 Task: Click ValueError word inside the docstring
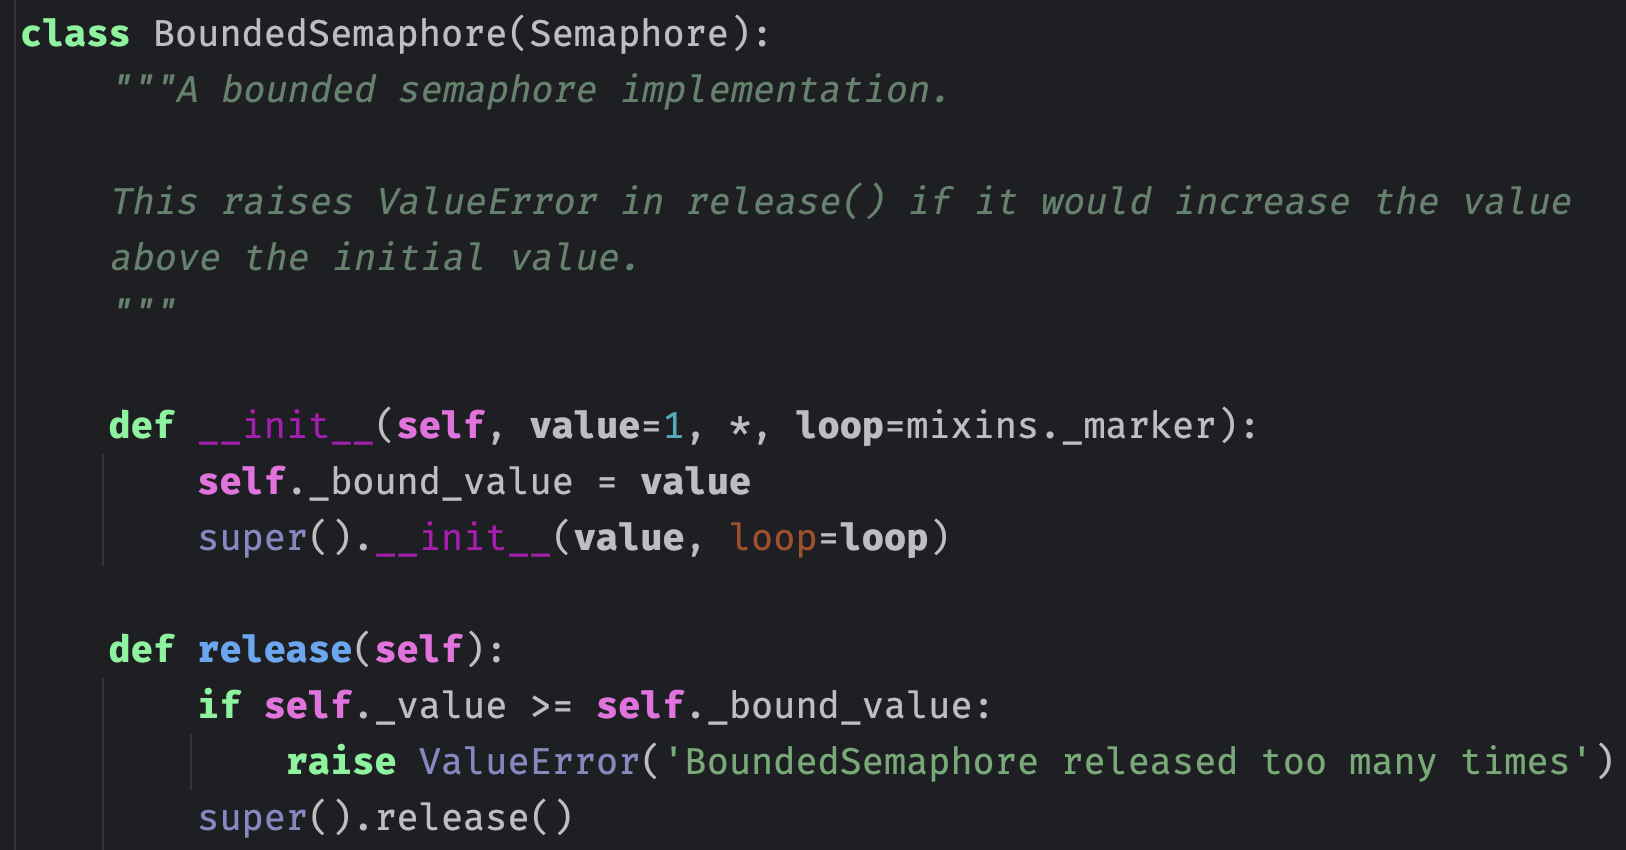[x=487, y=202]
